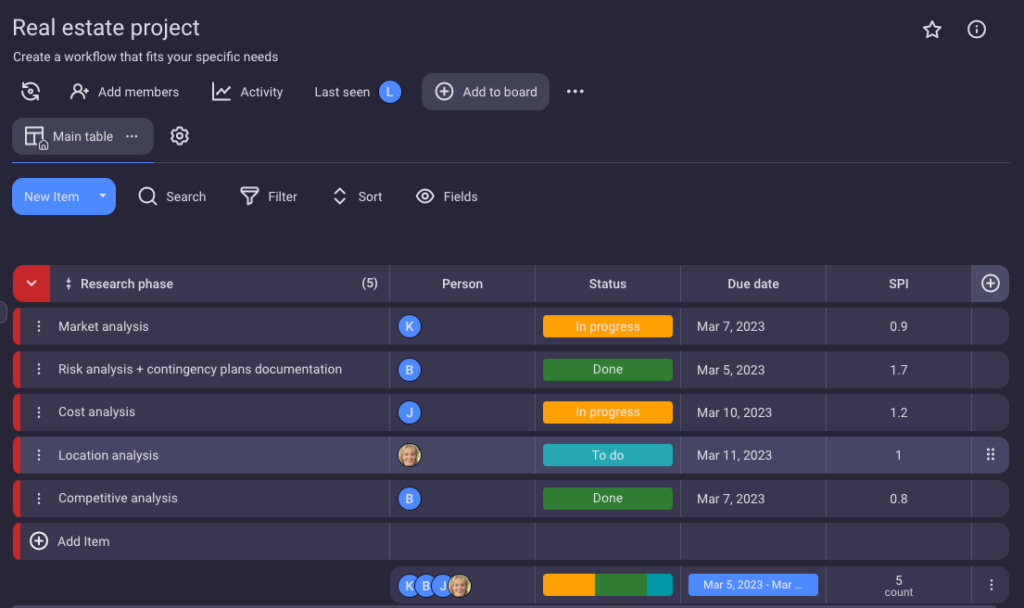Click Add Item at the group bottom
The height and width of the screenshot is (608, 1024).
[70, 541]
